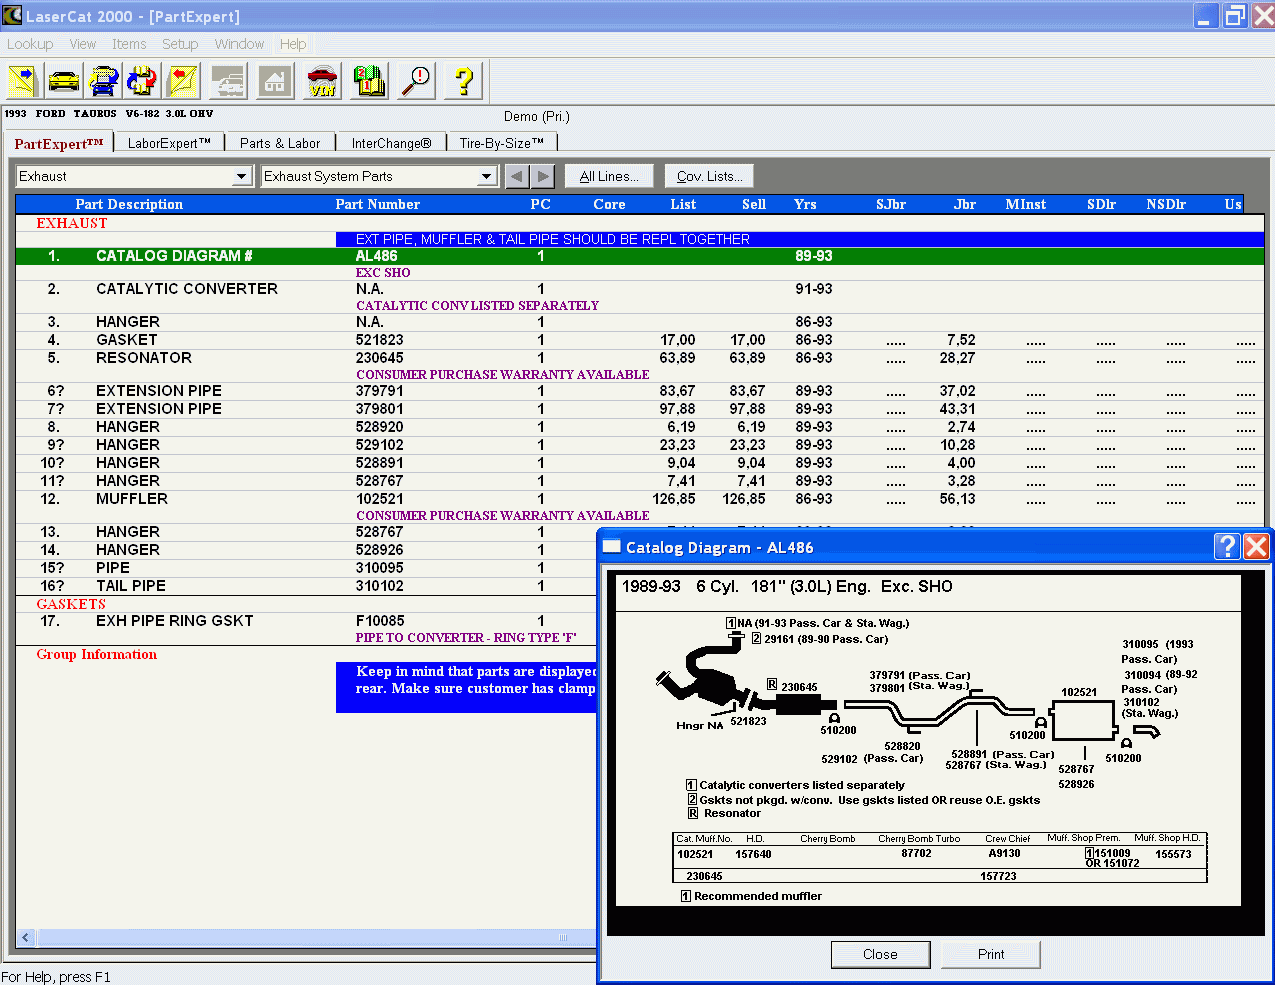1275x985 pixels.
Task: Select the GASKET row
Action: point(640,340)
